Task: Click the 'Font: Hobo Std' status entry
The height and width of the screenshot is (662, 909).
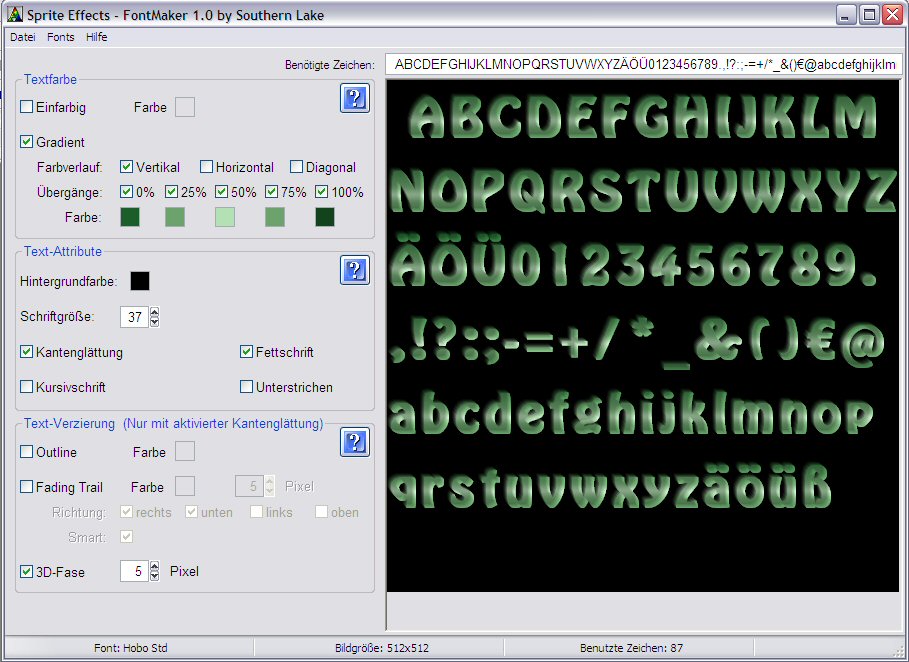Action: click(130, 648)
